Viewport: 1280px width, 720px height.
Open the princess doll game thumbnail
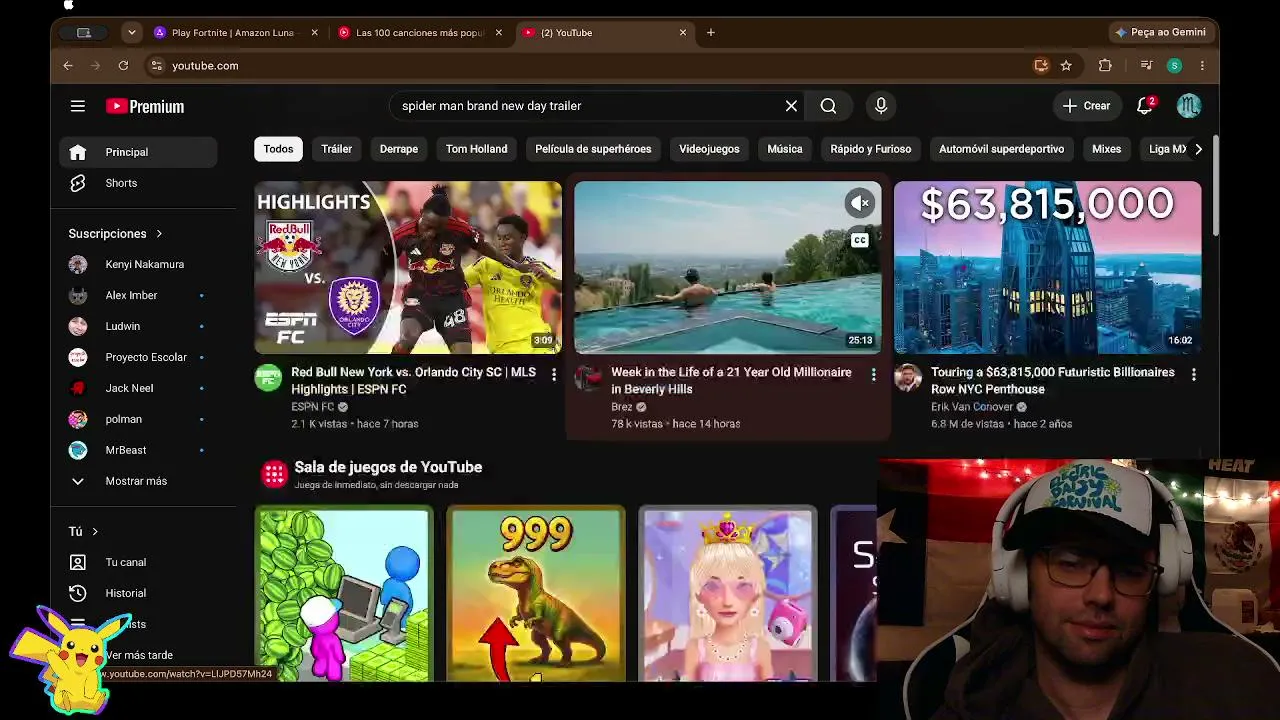[728, 594]
